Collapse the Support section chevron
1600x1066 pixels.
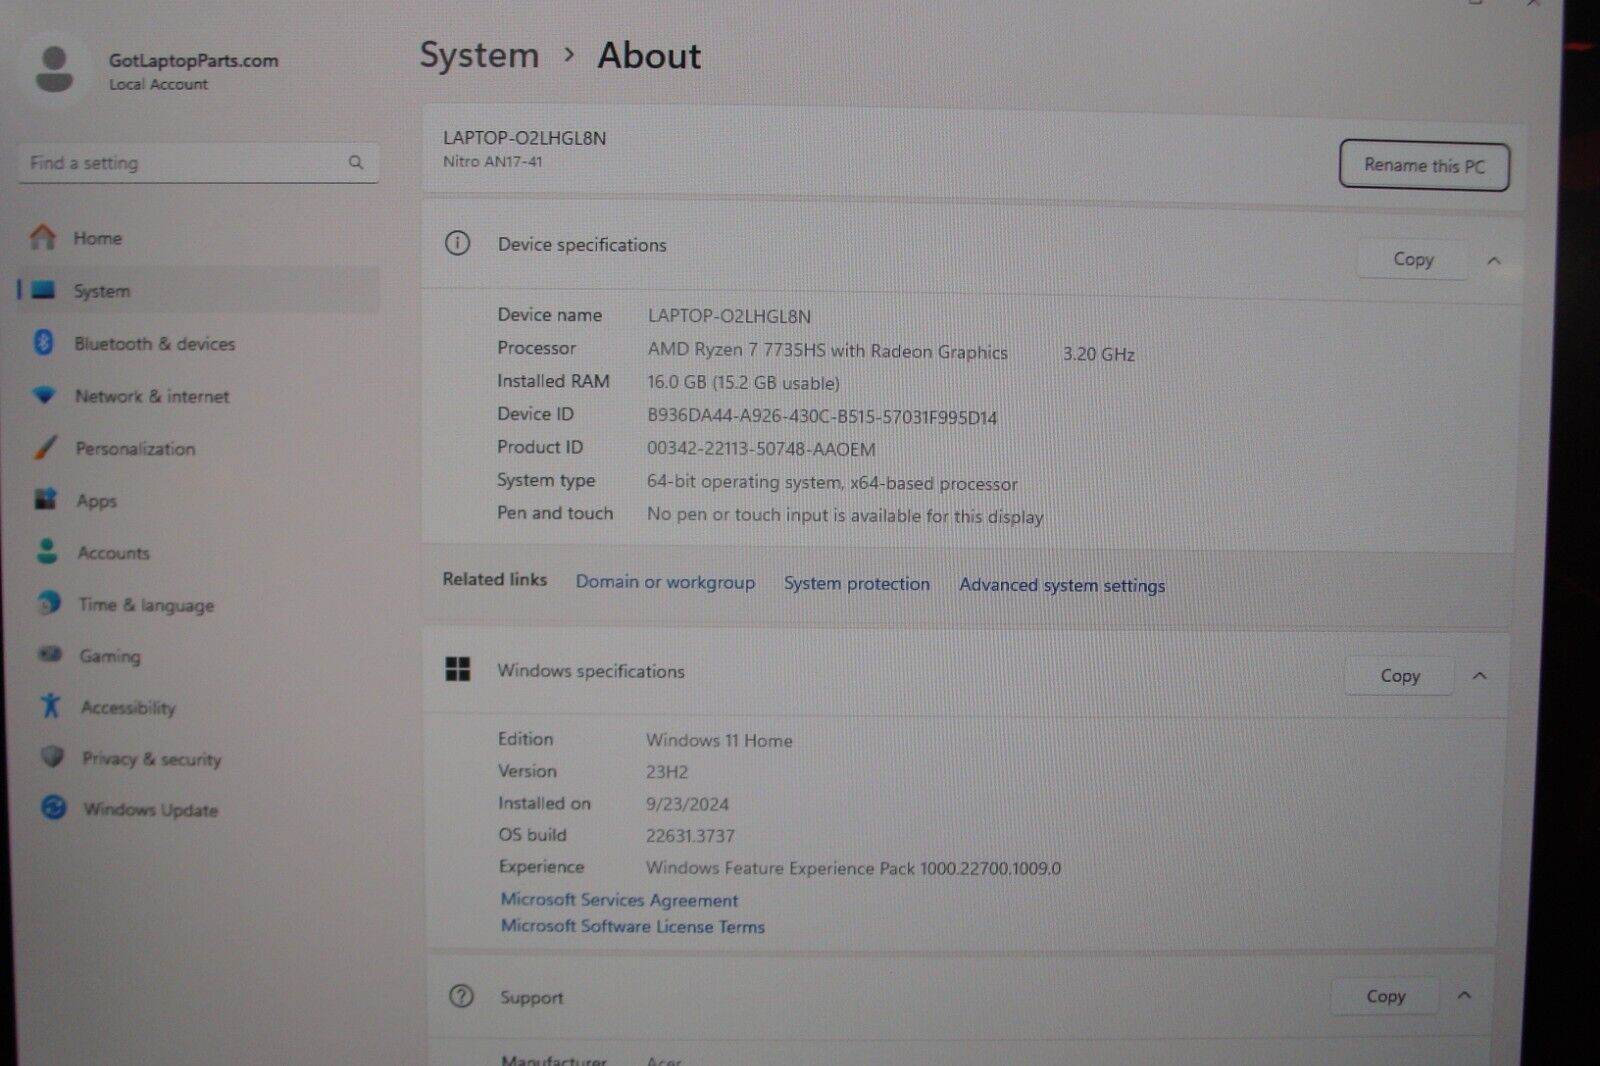(x=1464, y=995)
